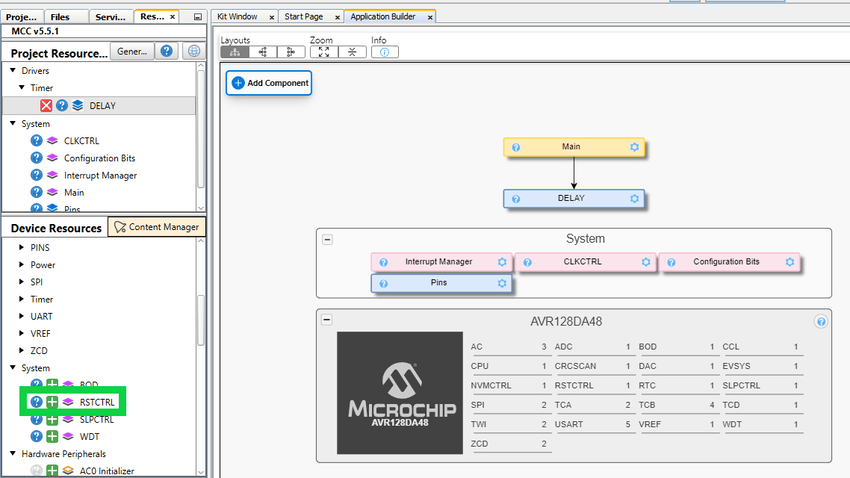Expand the UART node in Device Resources

pyautogui.click(x=24, y=316)
